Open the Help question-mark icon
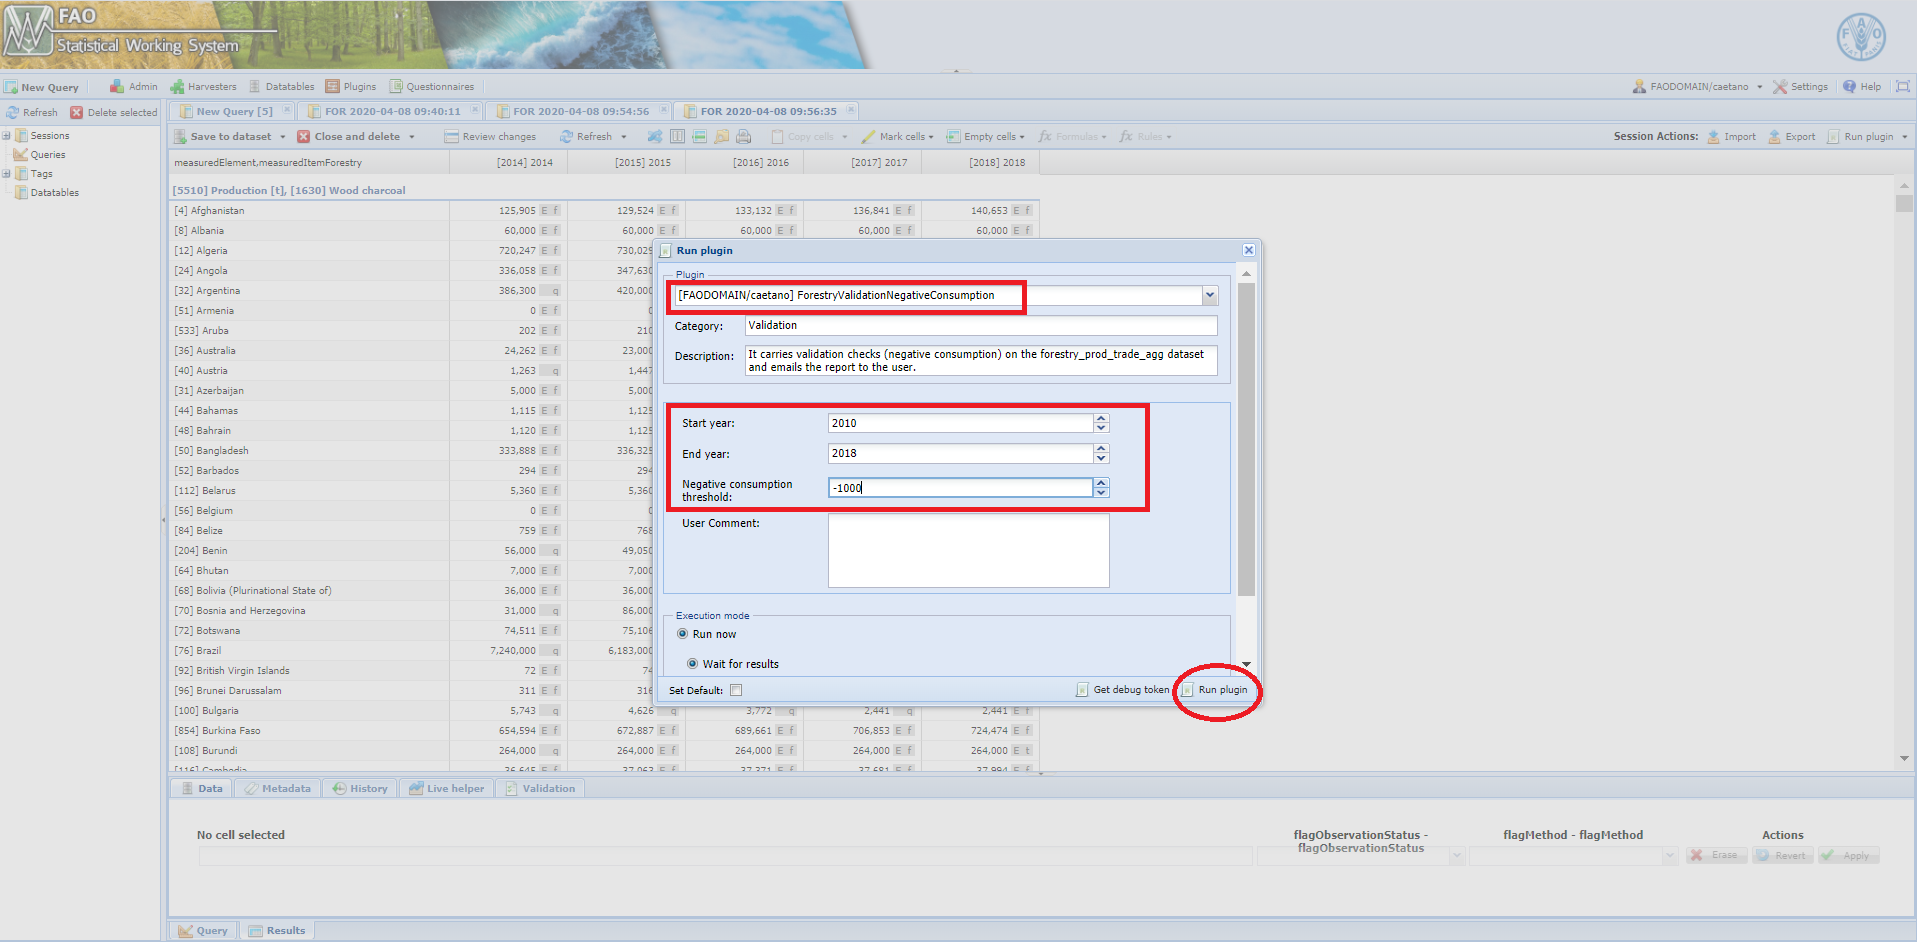Viewport: 1917px width, 942px height. pos(1849,86)
